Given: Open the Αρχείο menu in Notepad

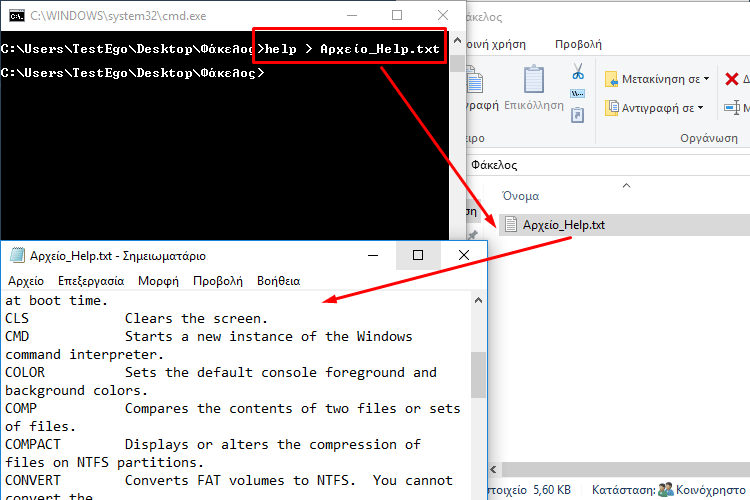Looking at the screenshot, I should pyautogui.click(x=26, y=281).
